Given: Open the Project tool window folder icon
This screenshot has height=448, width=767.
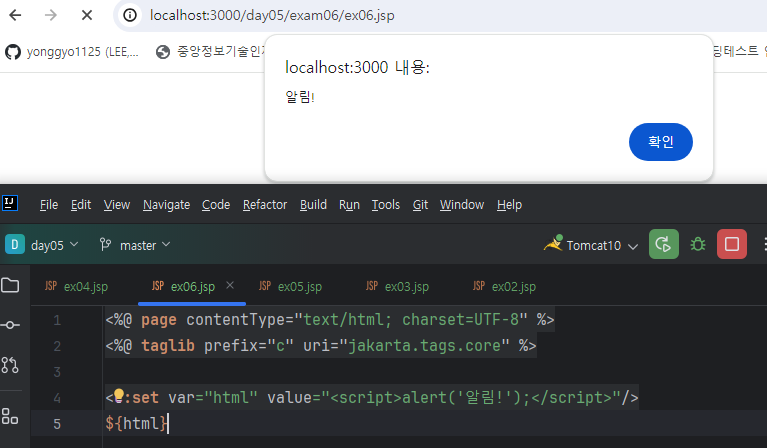Looking at the screenshot, I should tap(10, 285).
